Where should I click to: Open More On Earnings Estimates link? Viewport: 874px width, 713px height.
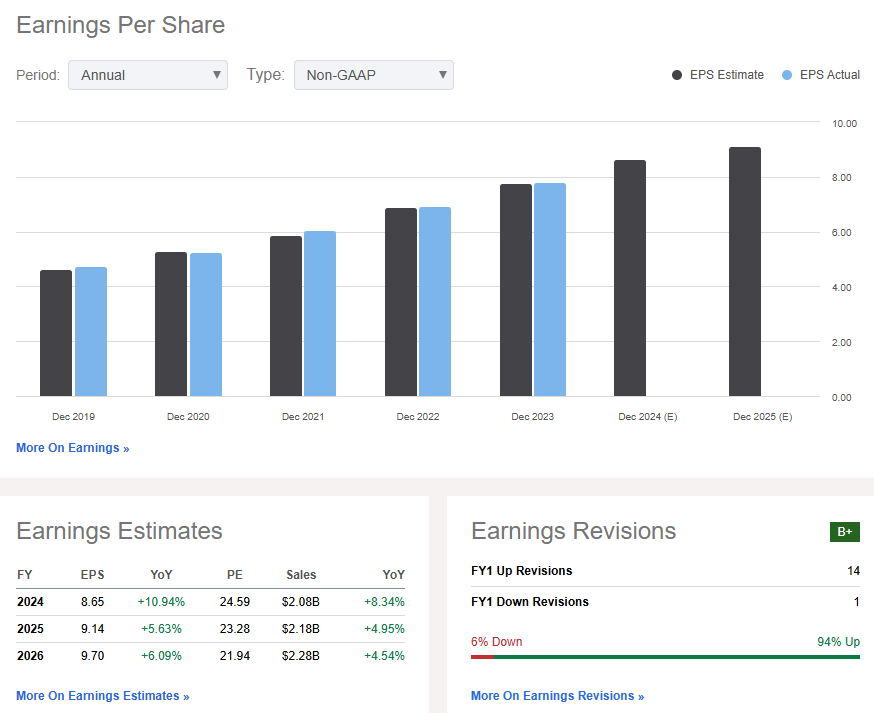(102, 695)
